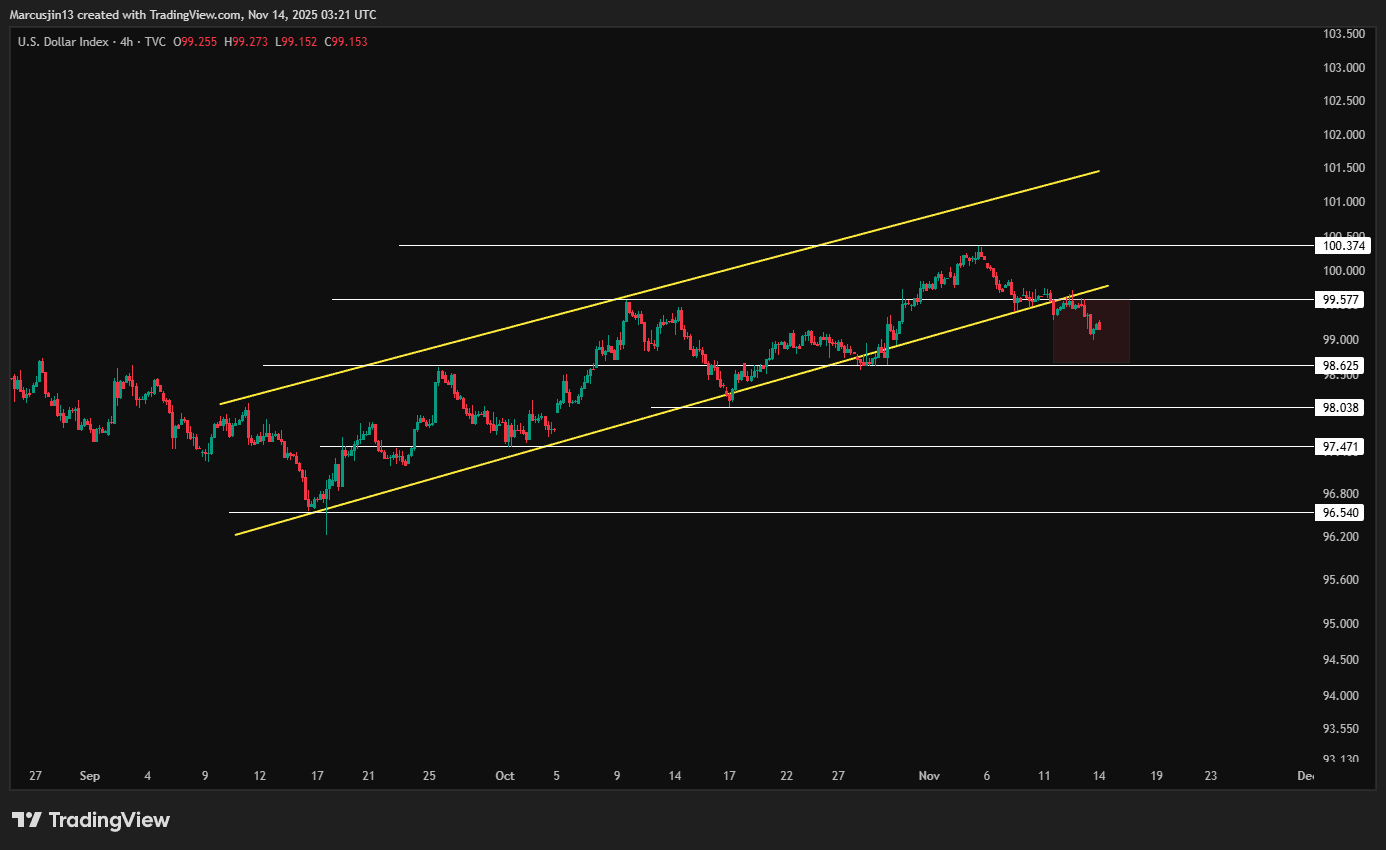Click the open value O99.255
The image size is (1386, 850).
(196, 41)
